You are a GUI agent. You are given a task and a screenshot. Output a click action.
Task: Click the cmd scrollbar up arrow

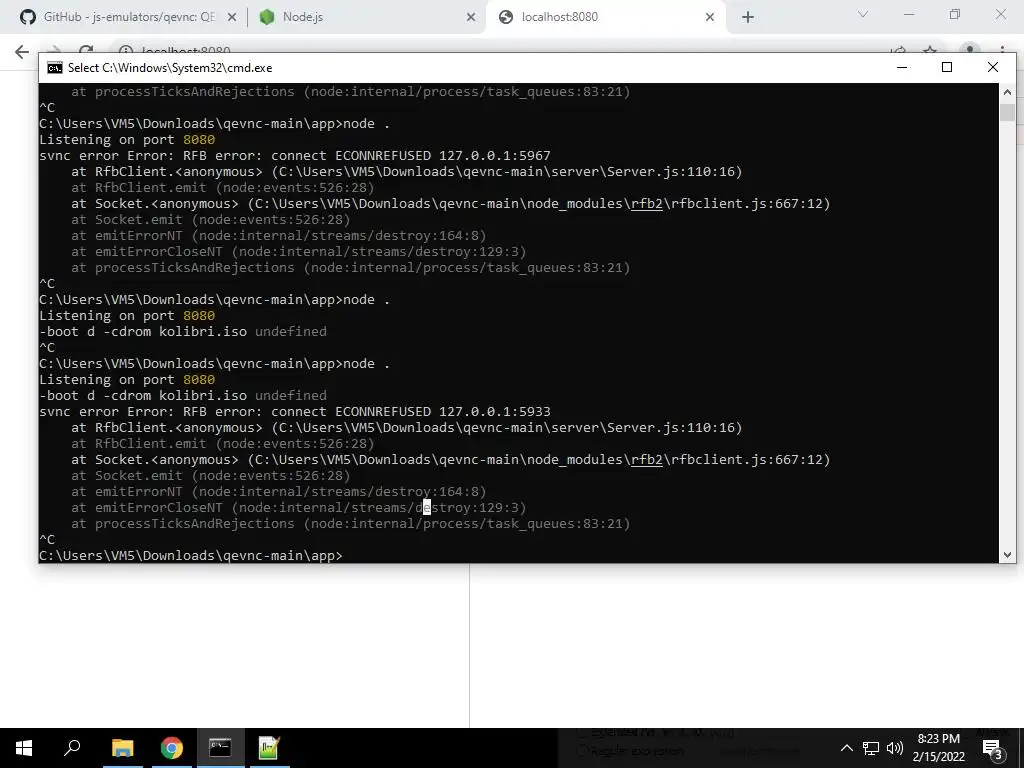pyautogui.click(x=1007, y=92)
